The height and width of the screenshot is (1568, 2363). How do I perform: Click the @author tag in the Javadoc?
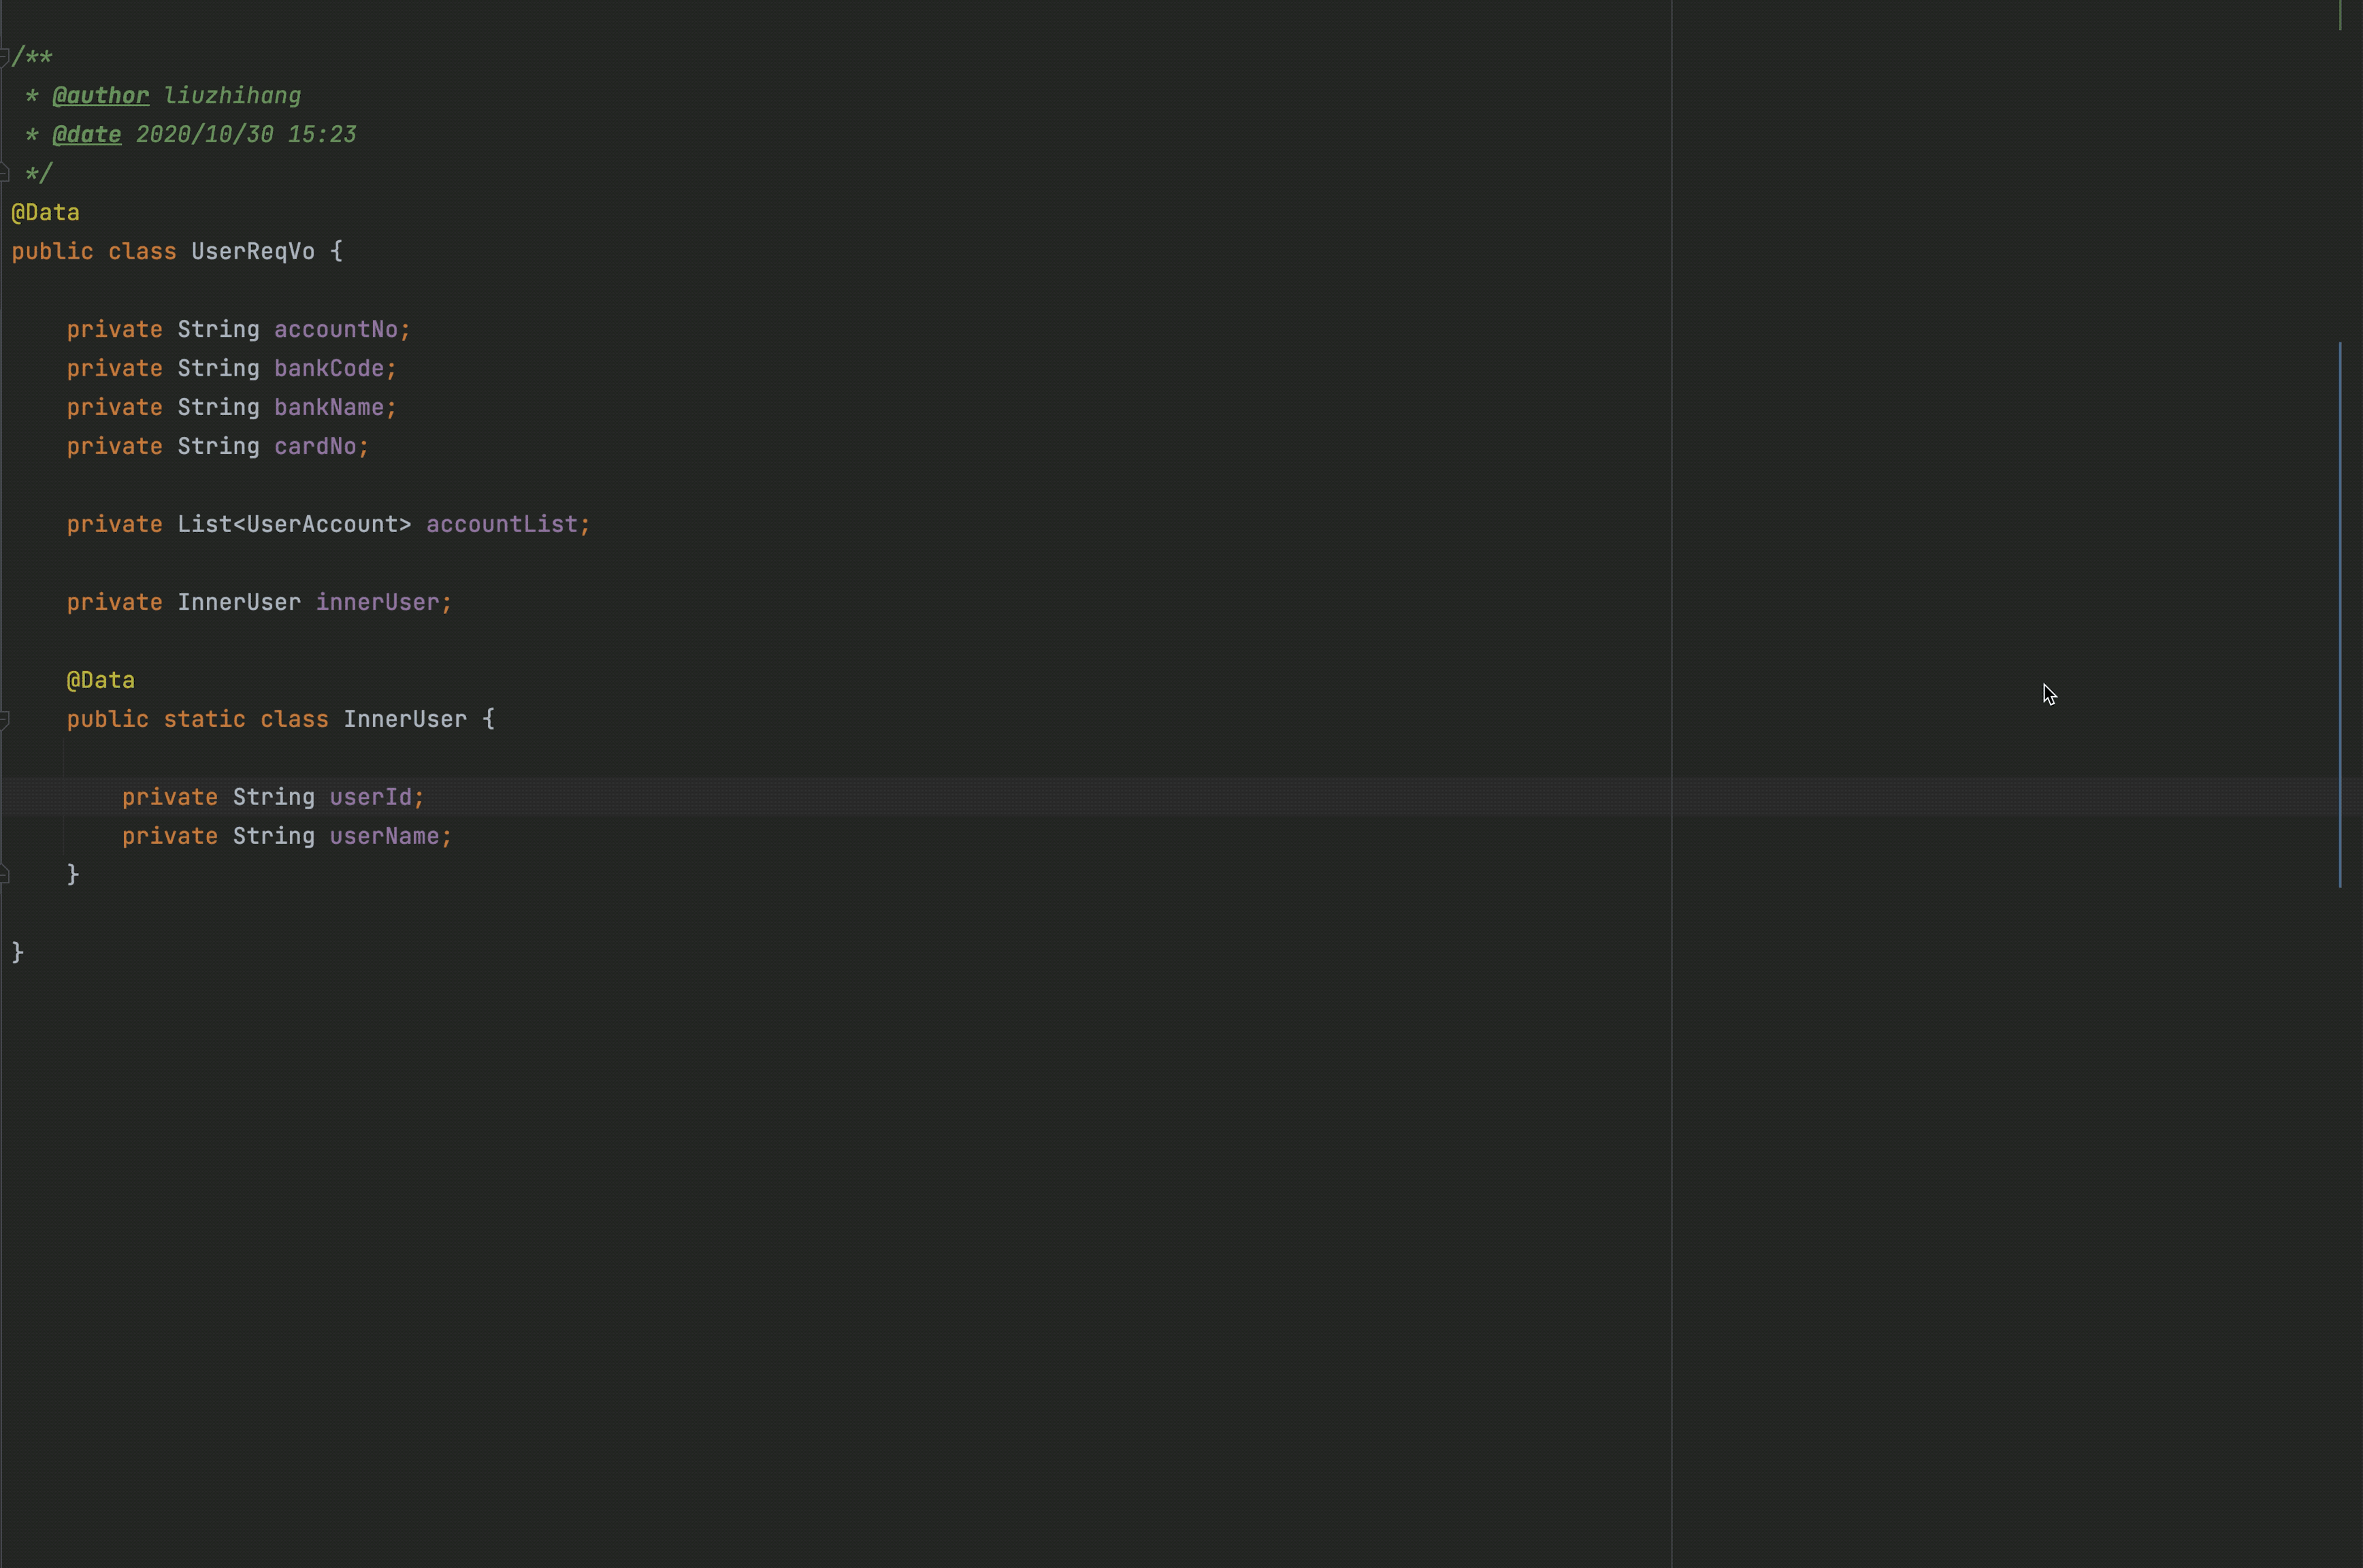tap(100, 96)
